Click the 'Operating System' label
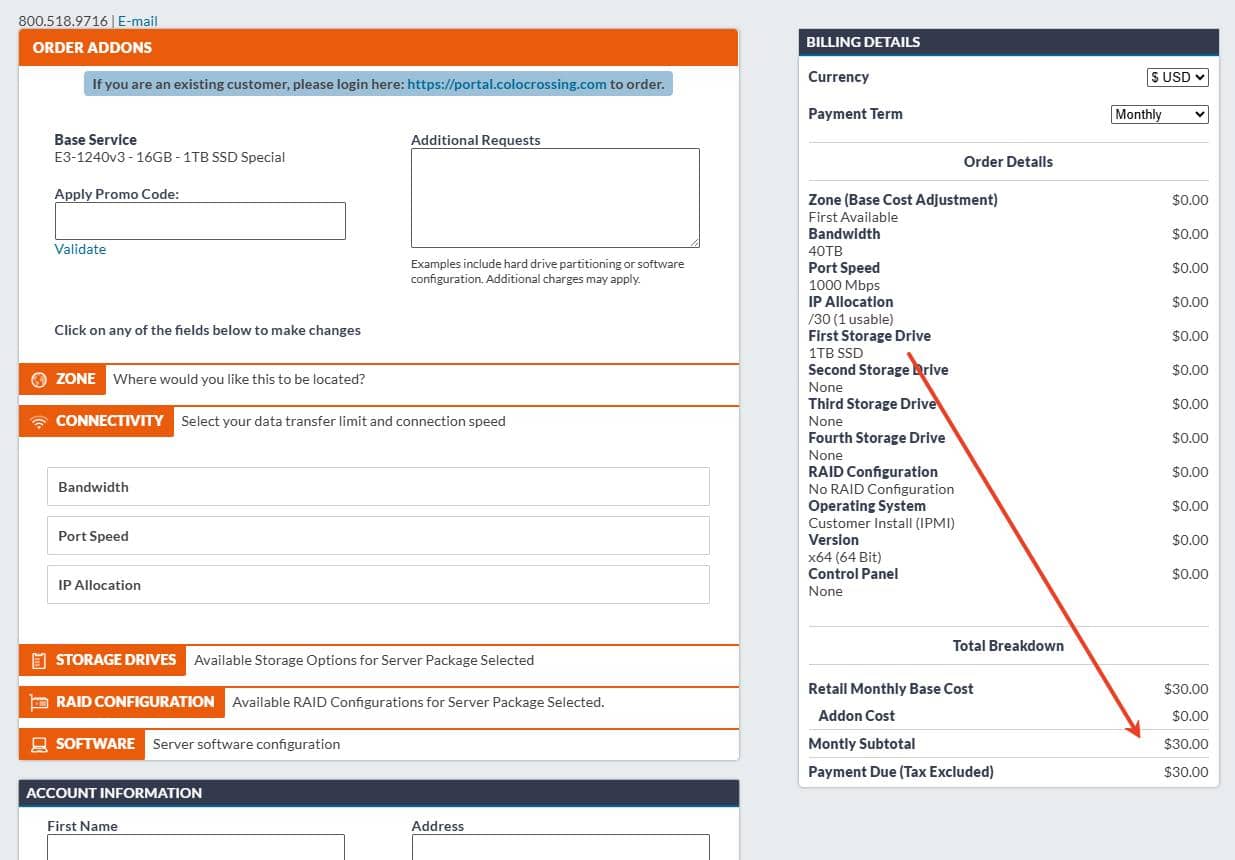Image resolution: width=1235 pixels, height=860 pixels. (867, 506)
